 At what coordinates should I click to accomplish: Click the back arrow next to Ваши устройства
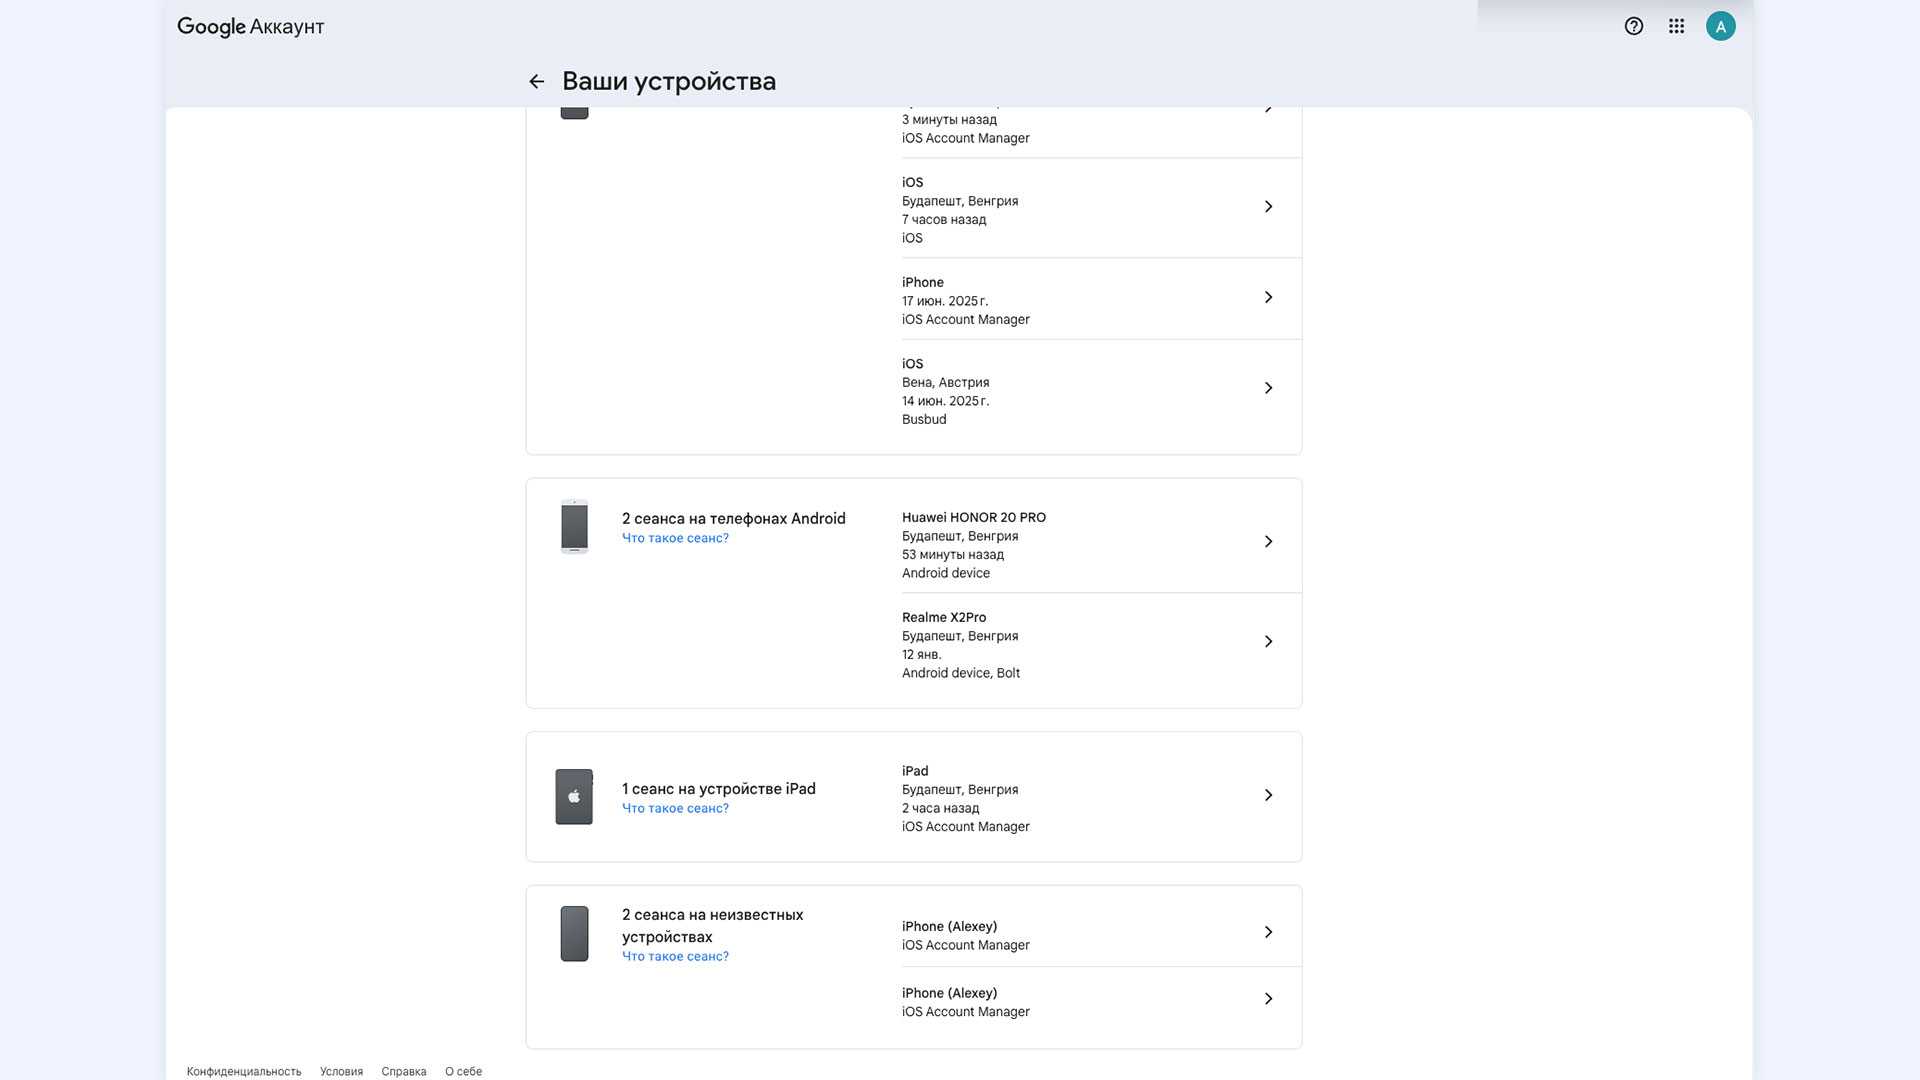coord(537,82)
